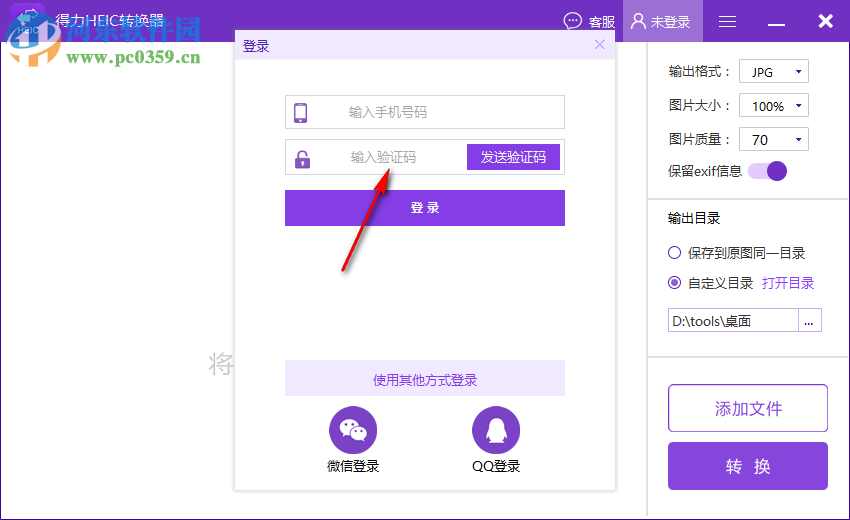The image size is (850, 520).
Task: Select 自定义目录 radio option
Action: pos(674,283)
